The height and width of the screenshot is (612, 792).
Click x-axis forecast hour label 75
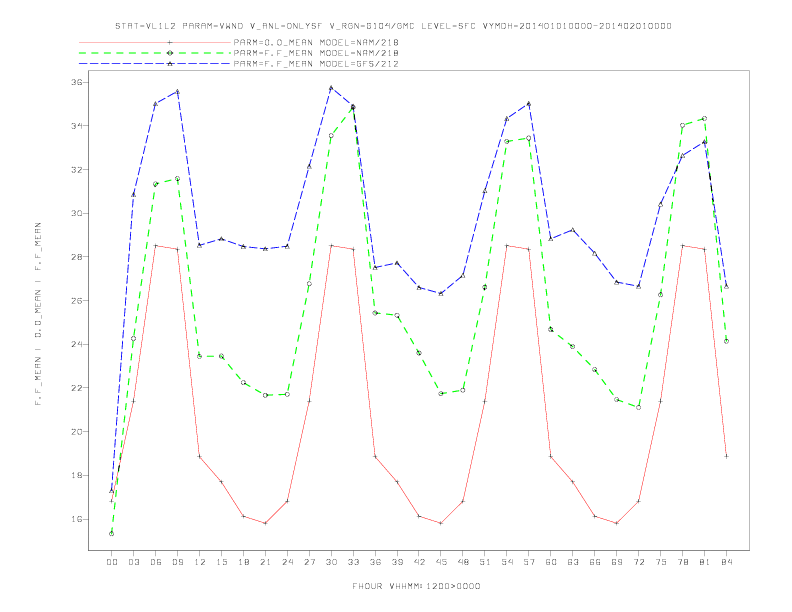point(660,562)
